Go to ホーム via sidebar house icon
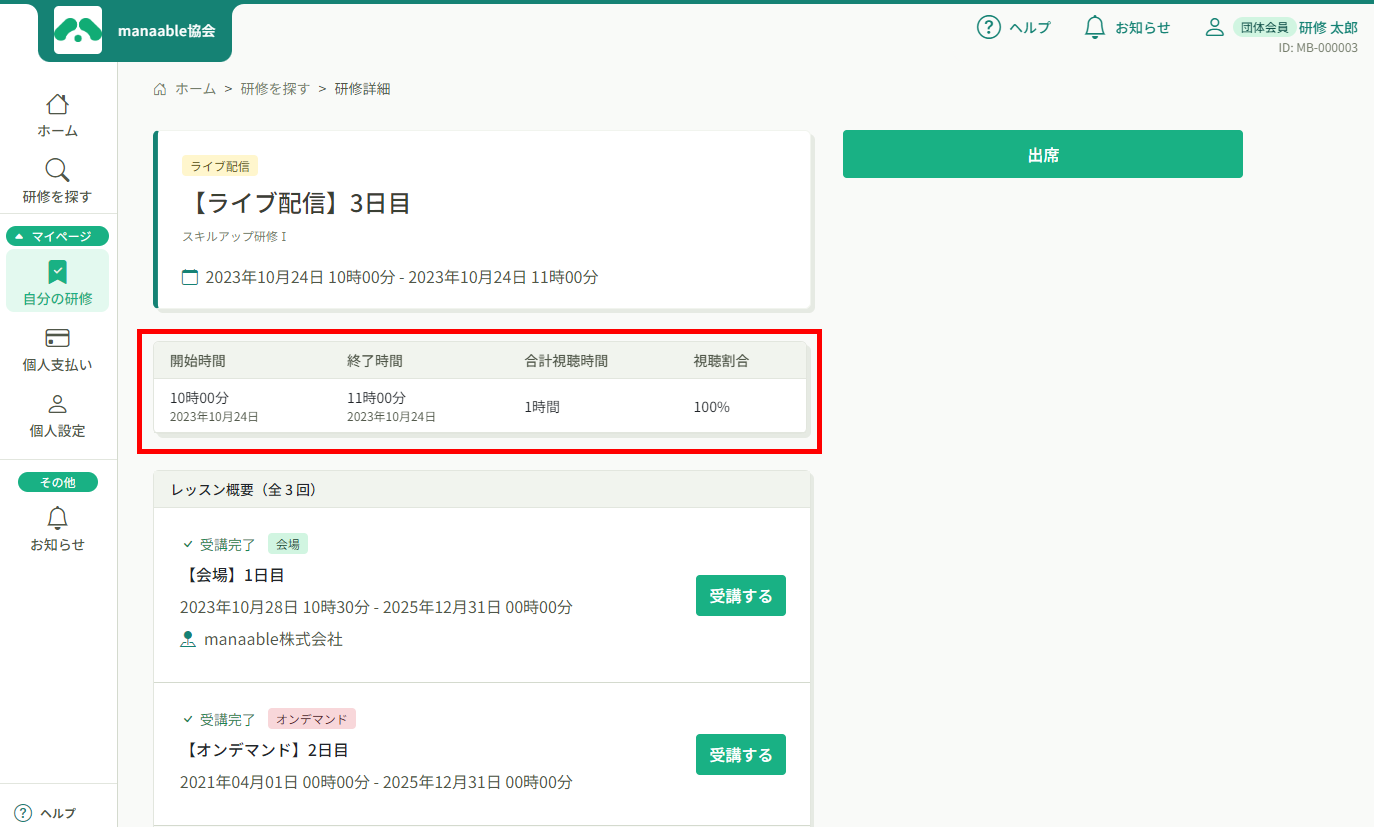 click(x=58, y=105)
